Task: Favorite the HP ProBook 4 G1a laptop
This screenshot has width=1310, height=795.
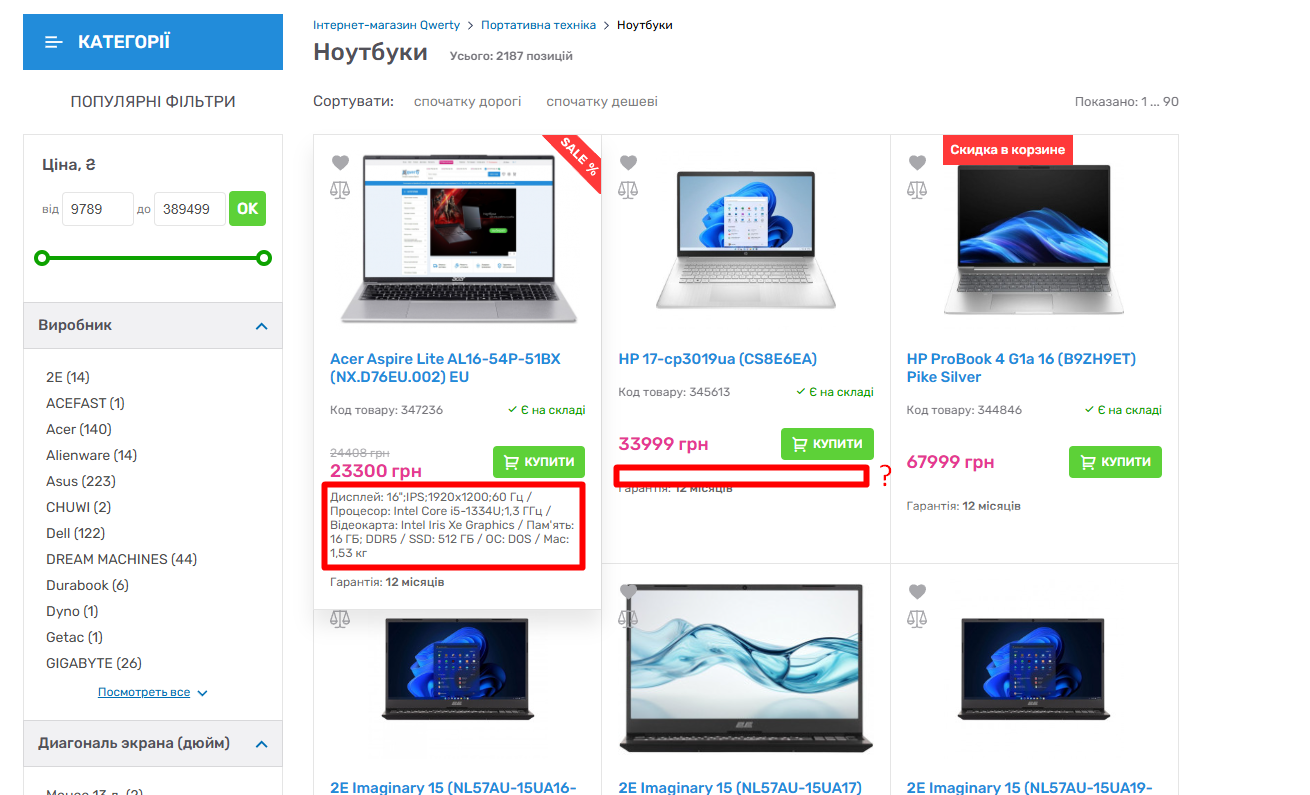Action: pyautogui.click(x=917, y=163)
